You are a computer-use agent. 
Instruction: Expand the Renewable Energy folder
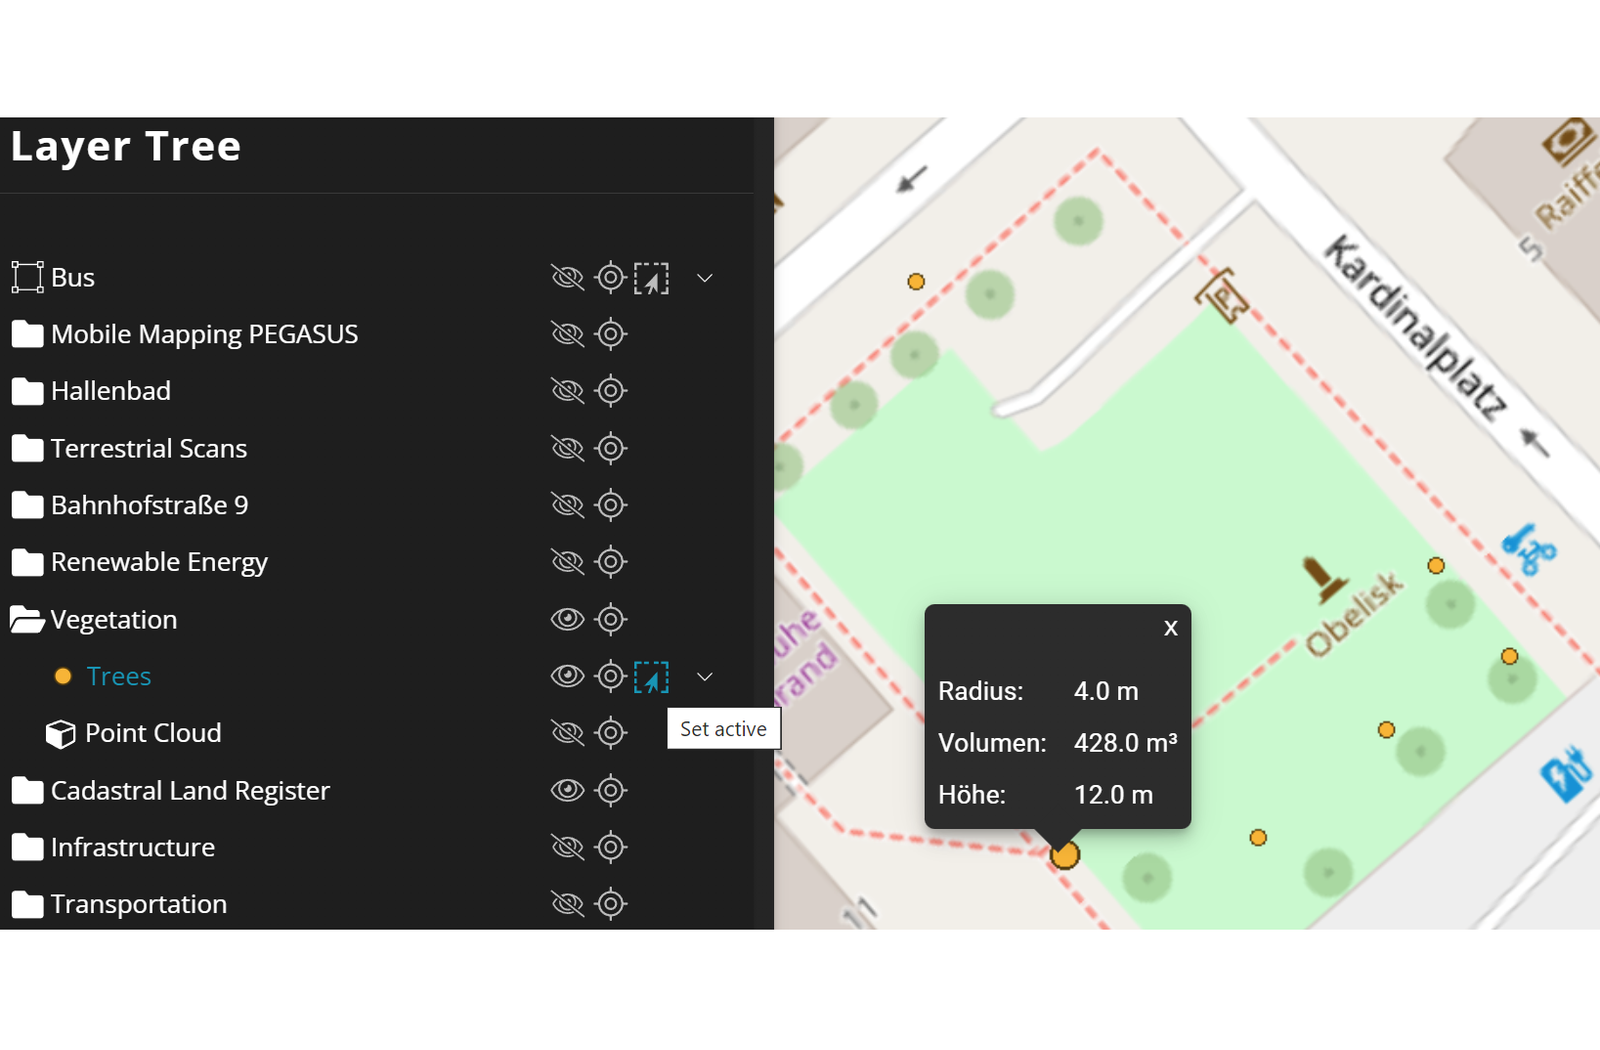pos(27,562)
